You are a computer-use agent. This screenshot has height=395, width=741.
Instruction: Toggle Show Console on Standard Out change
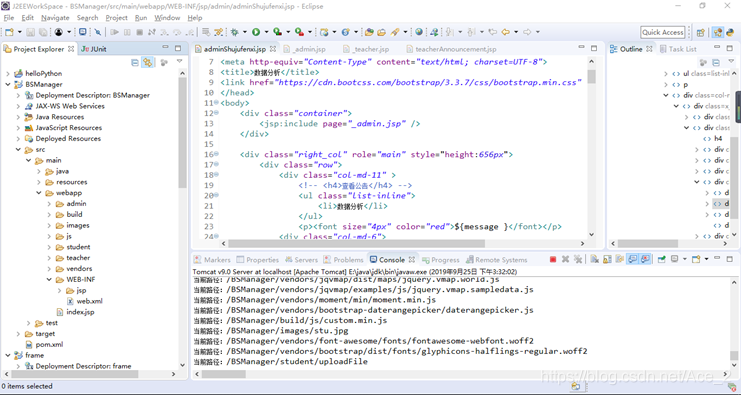[x=632, y=259]
